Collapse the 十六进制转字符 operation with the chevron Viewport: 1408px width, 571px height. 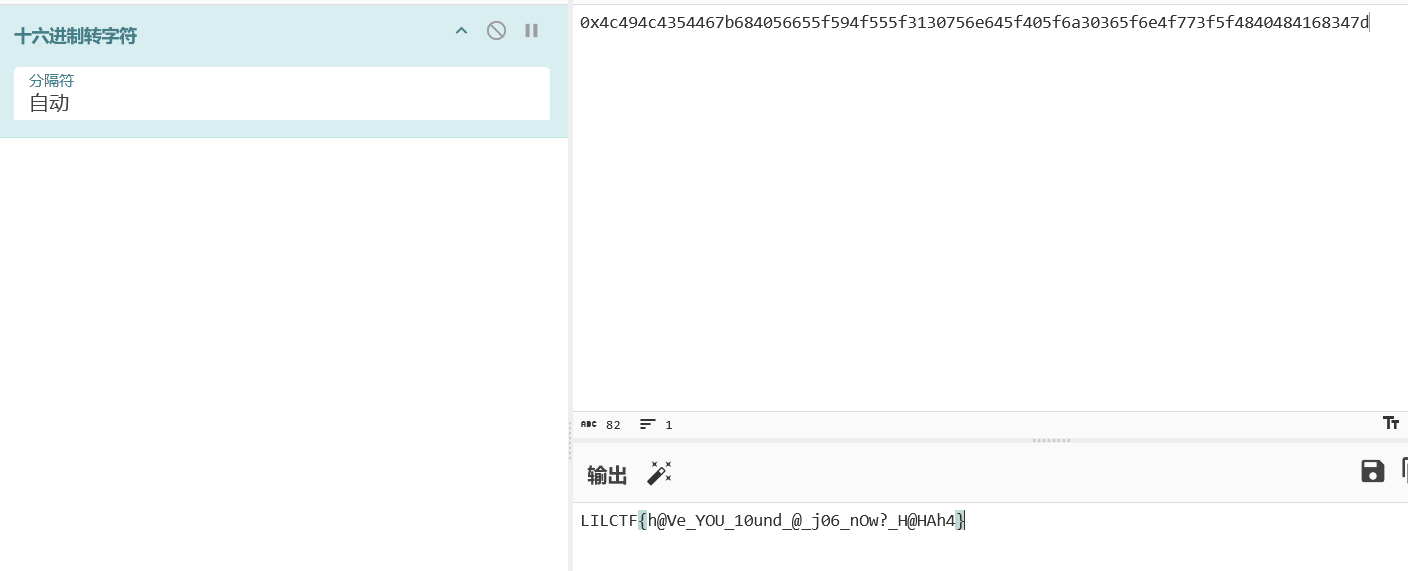461,31
